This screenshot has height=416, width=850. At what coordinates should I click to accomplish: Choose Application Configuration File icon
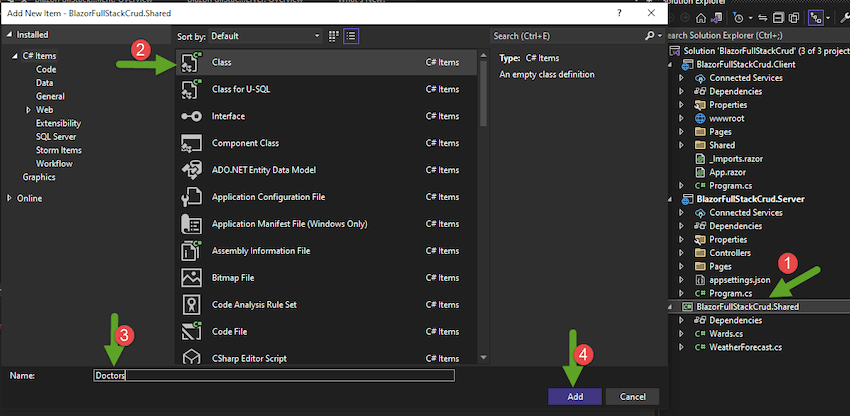pyautogui.click(x=191, y=197)
